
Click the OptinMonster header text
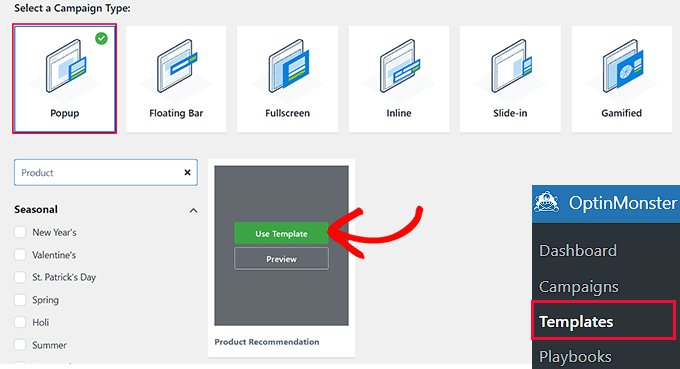tap(623, 202)
